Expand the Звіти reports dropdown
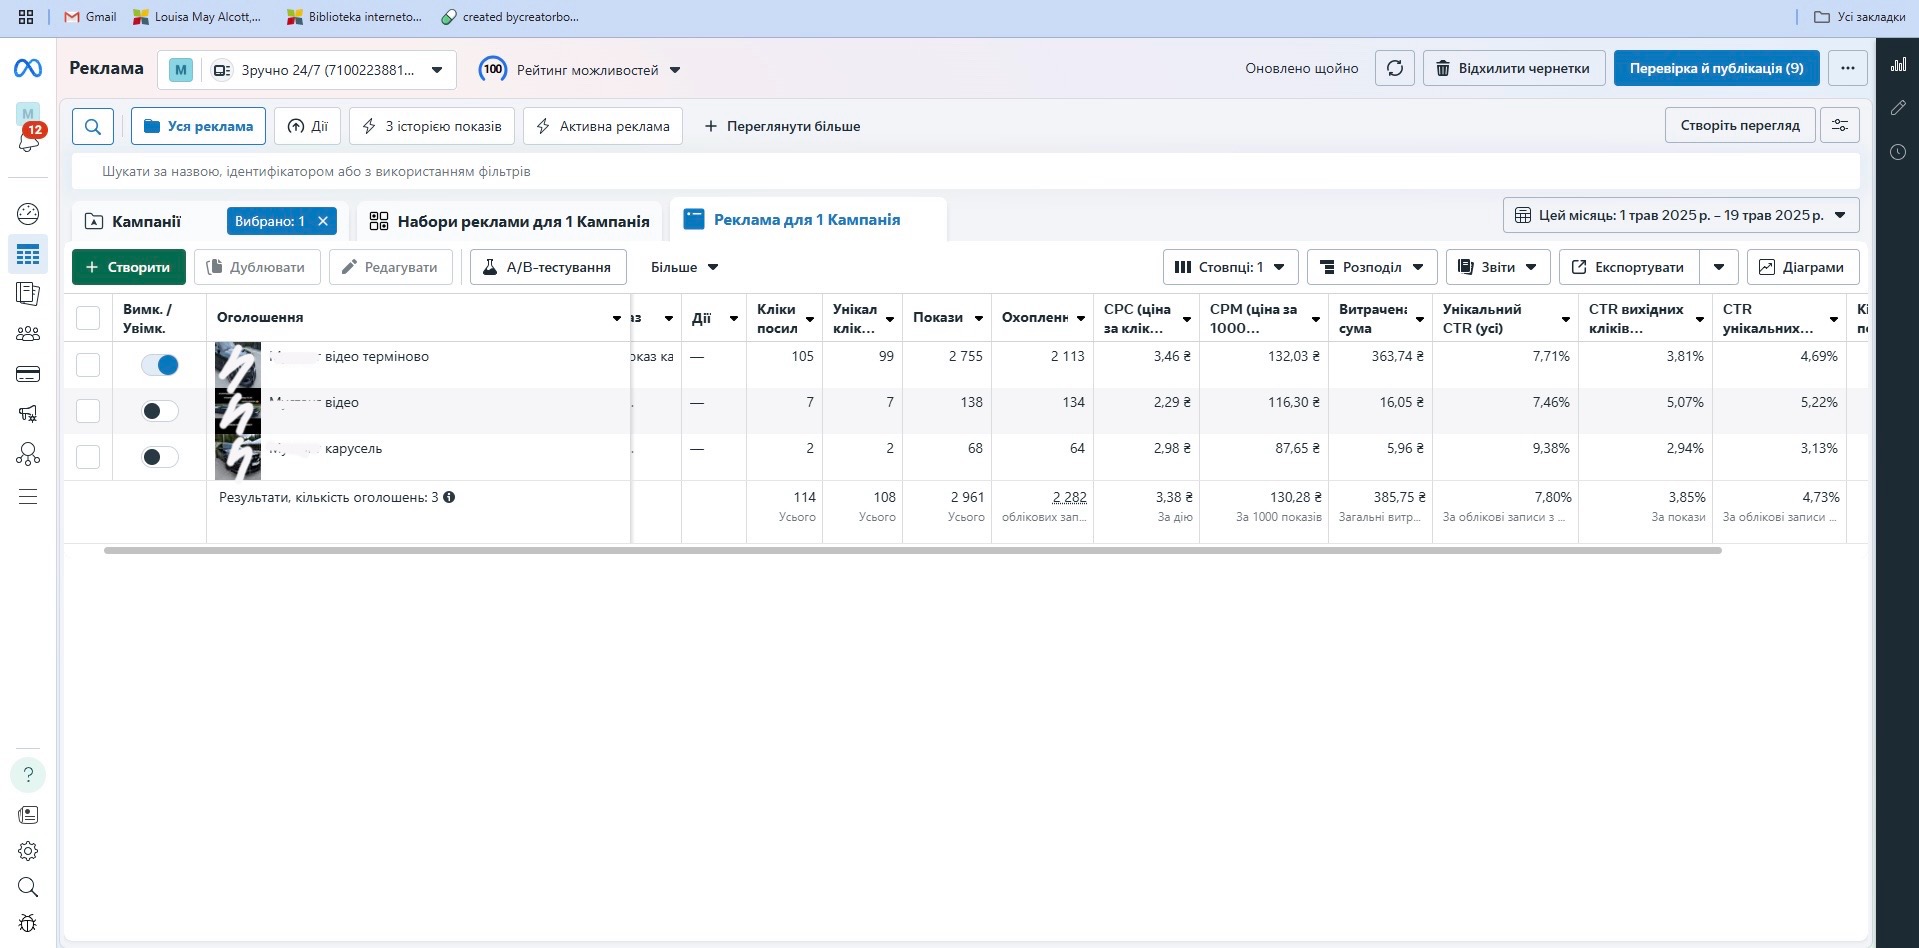The image size is (1919, 948). point(1498,267)
